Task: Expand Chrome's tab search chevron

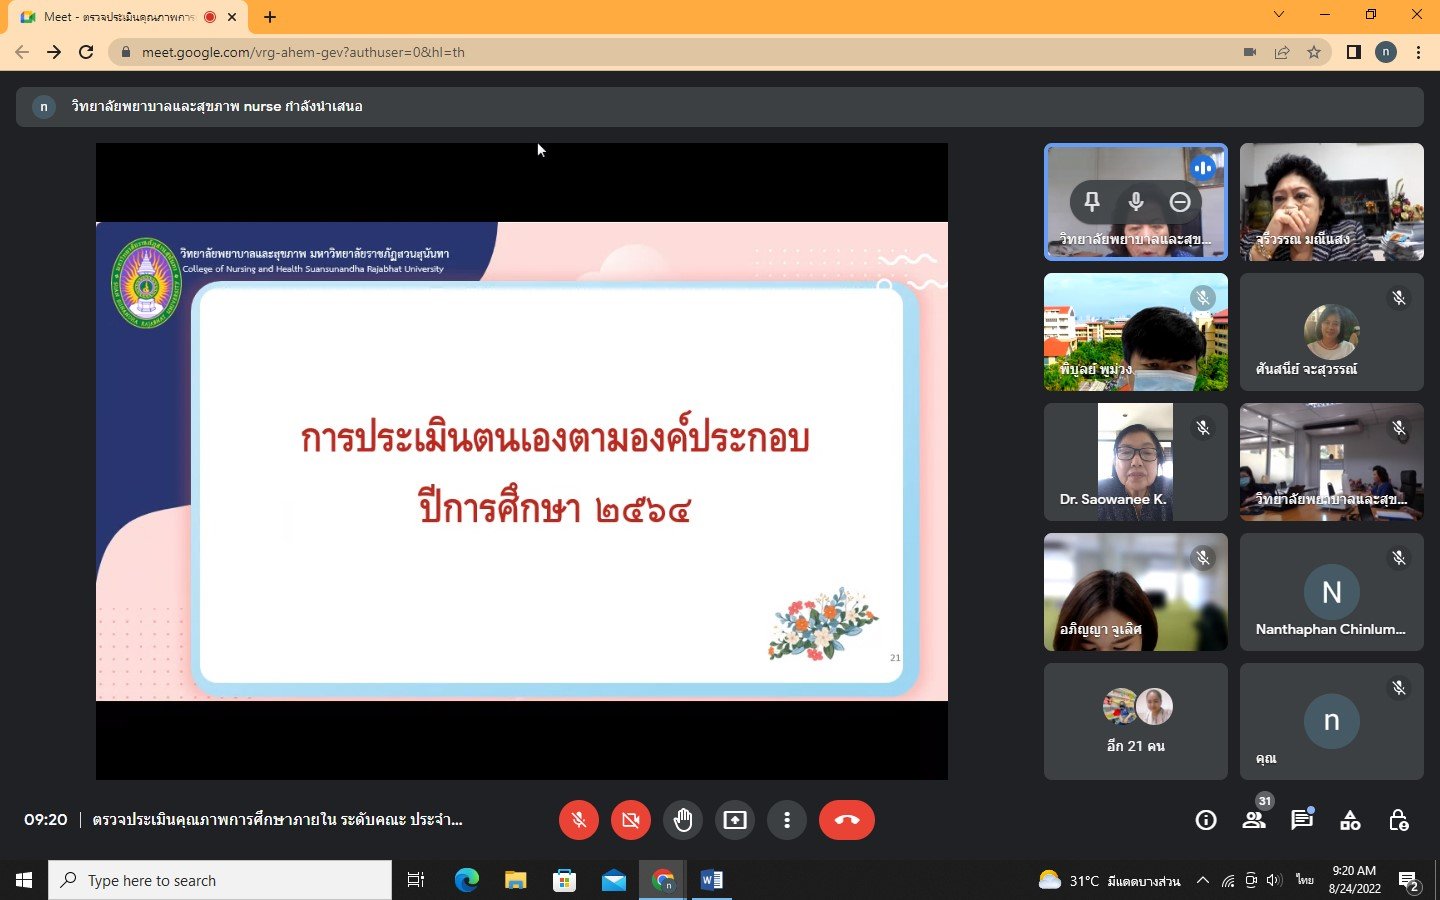Action: click(x=1278, y=15)
